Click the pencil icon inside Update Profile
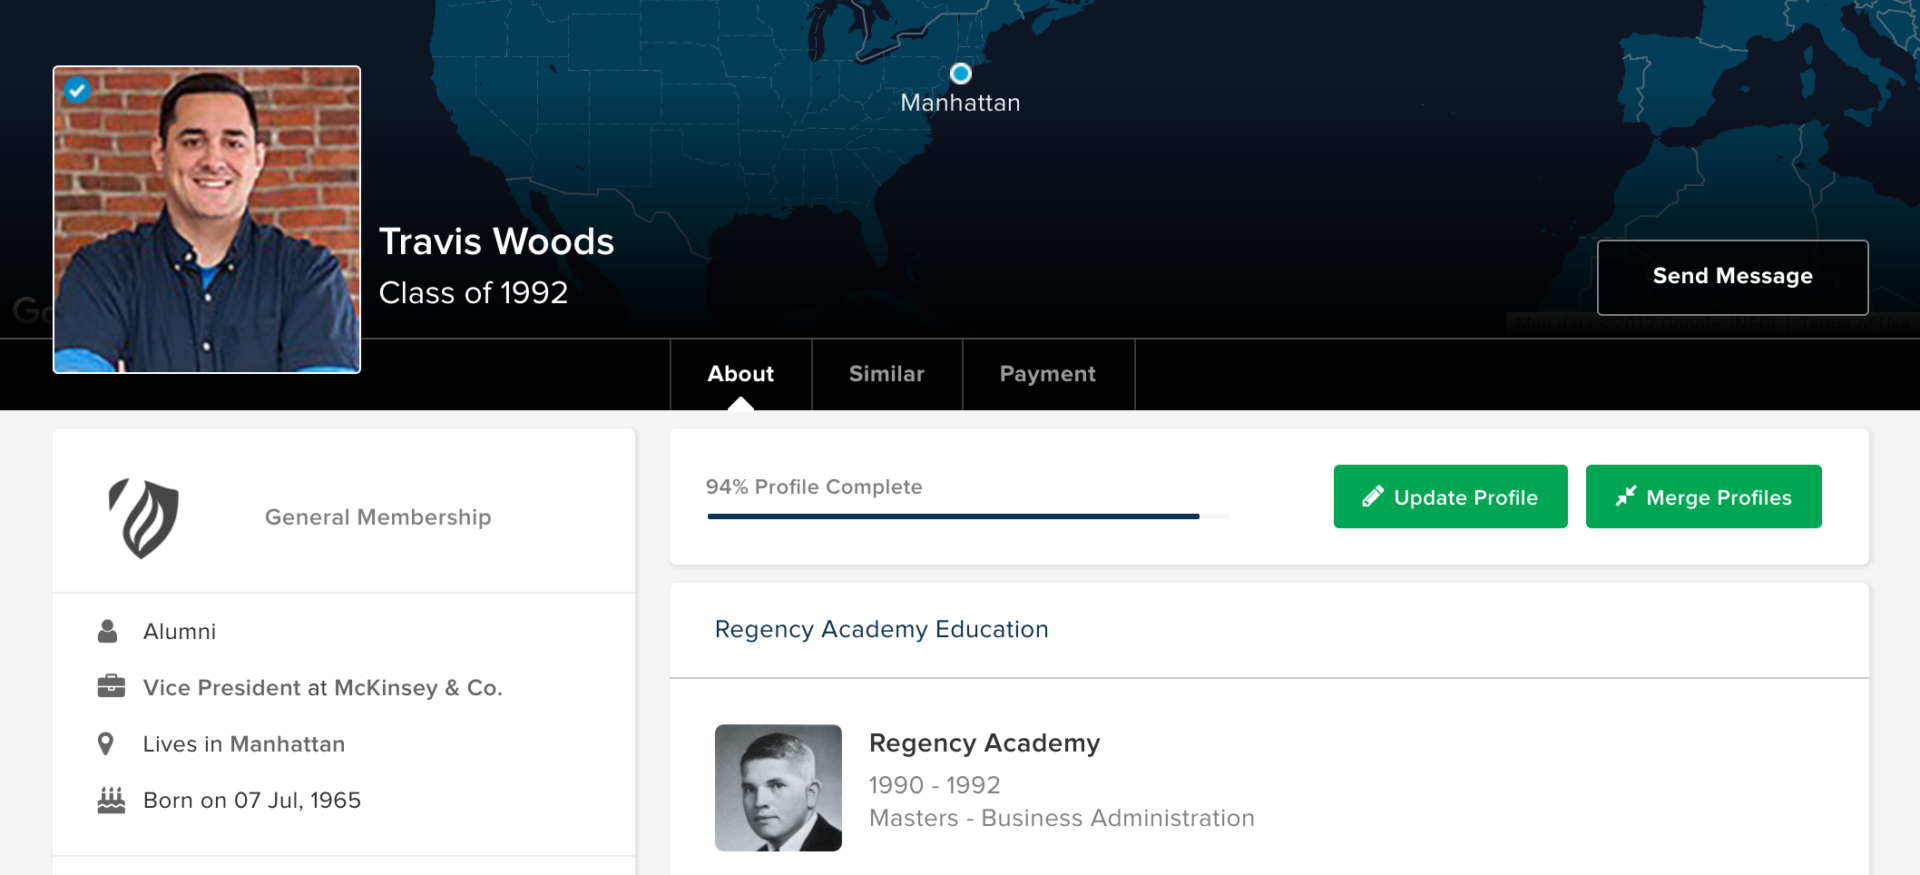Image resolution: width=1920 pixels, height=875 pixels. [1373, 495]
